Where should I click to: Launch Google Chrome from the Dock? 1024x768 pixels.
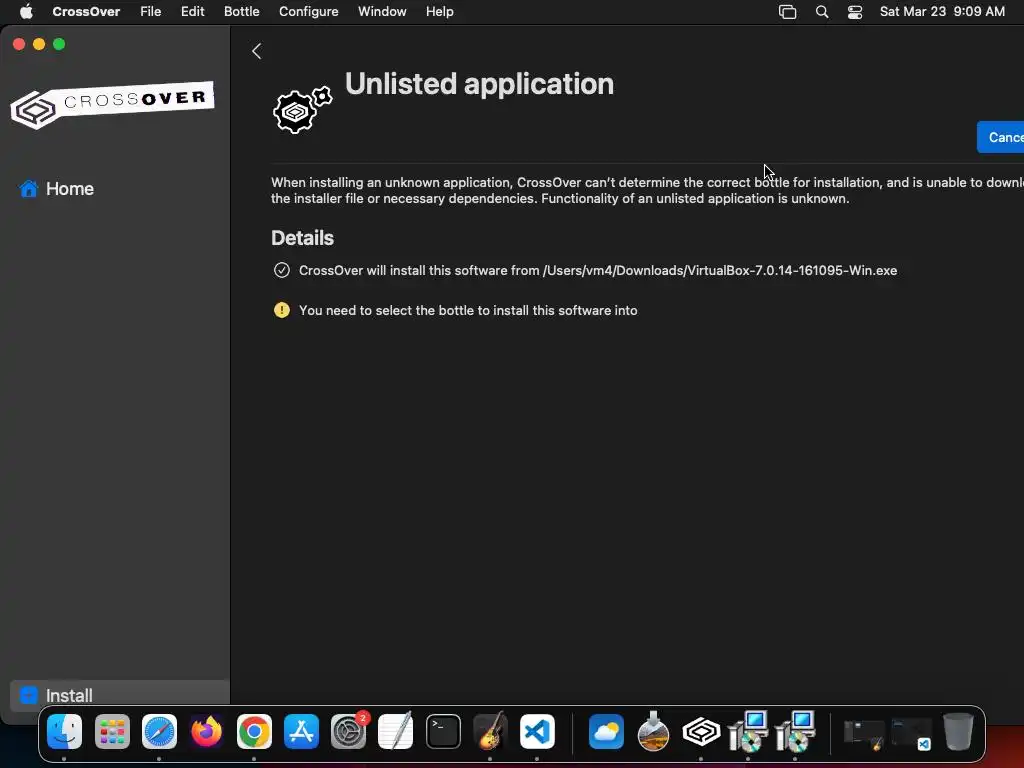(x=254, y=731)
